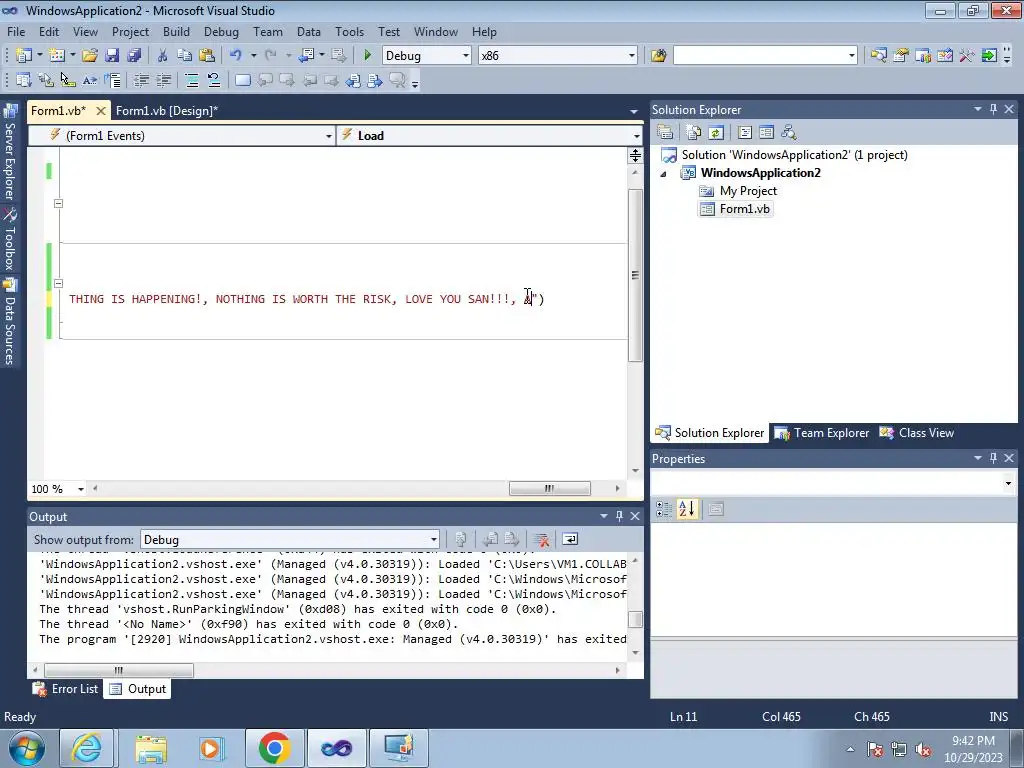Pin the Solution Explorer panel
The width and height of the screenshot is (1024, 768).
993,109
